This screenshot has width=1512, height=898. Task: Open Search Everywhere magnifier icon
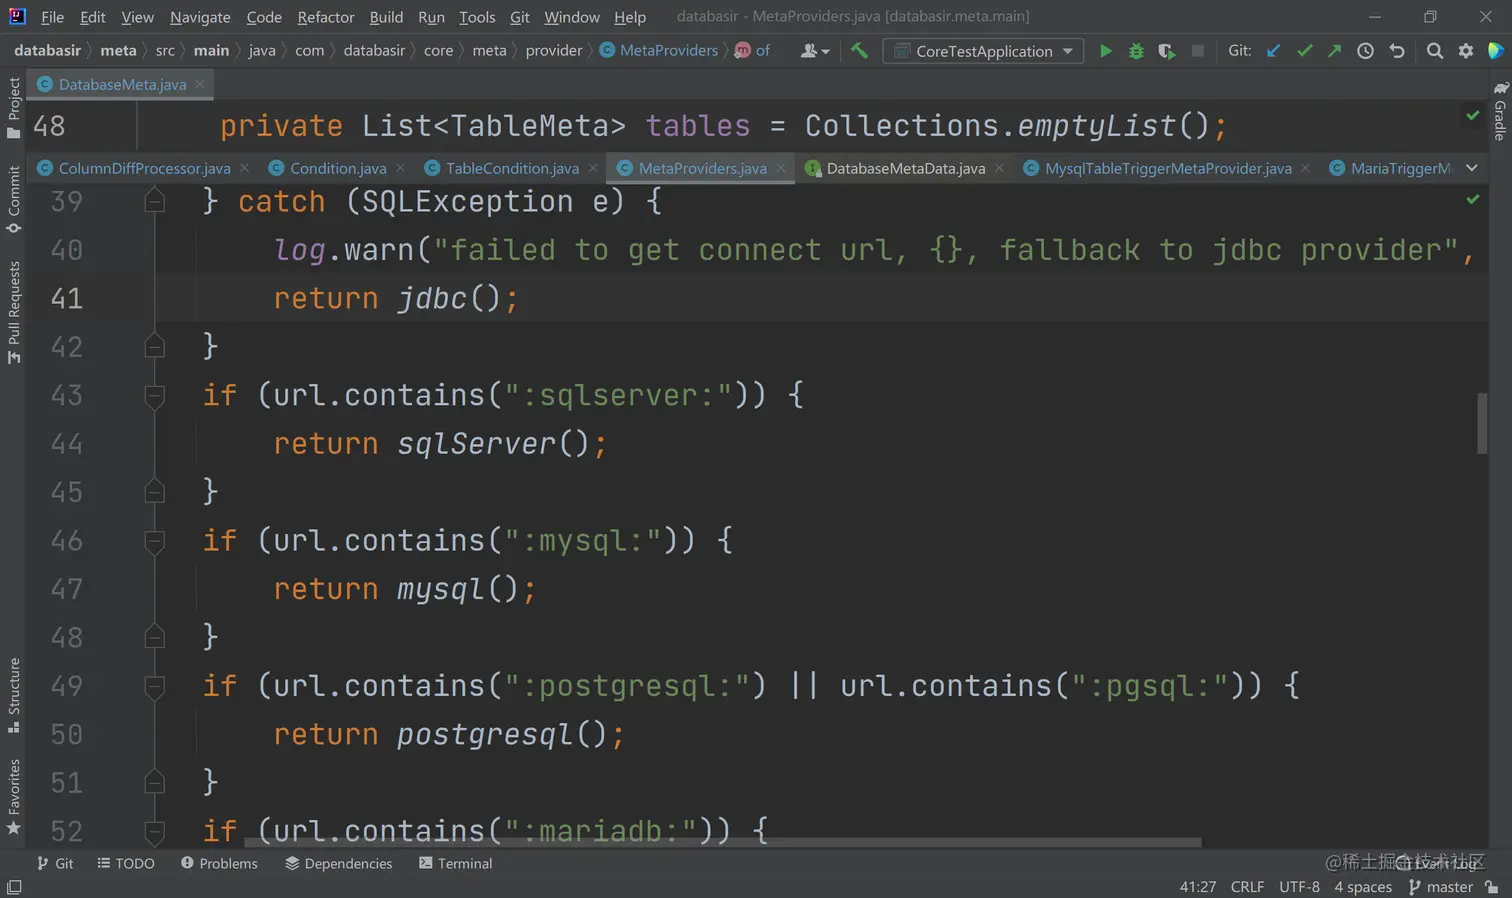(1435, 51)
